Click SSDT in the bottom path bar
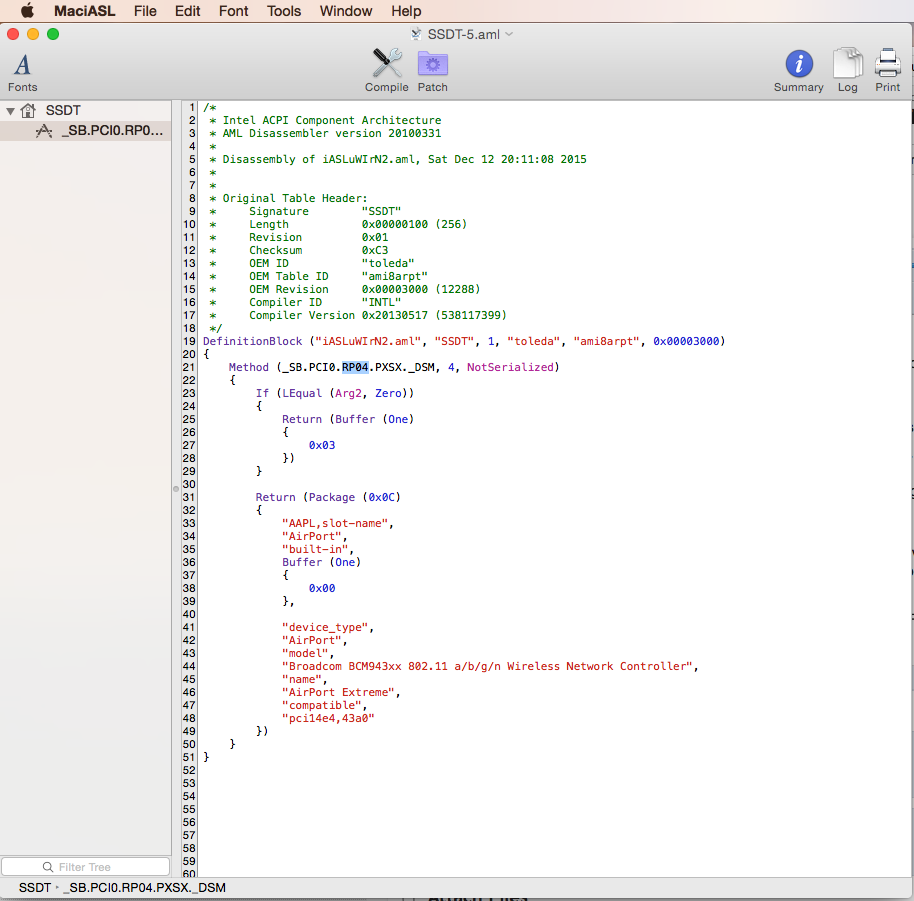 (34, 888)
